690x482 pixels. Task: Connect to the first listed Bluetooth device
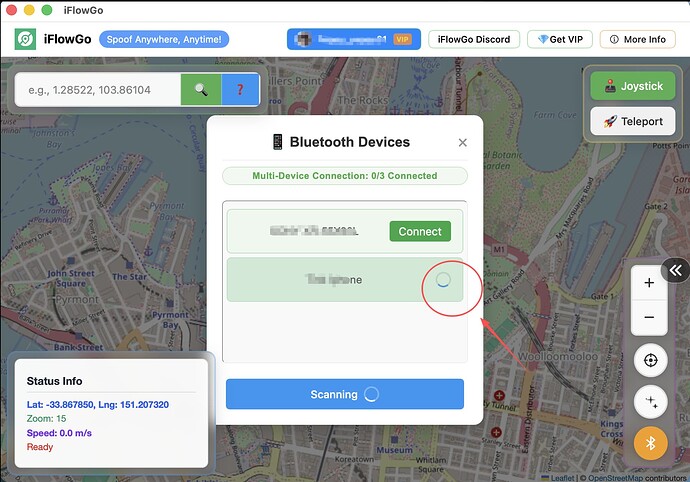[x=420, y=231]
